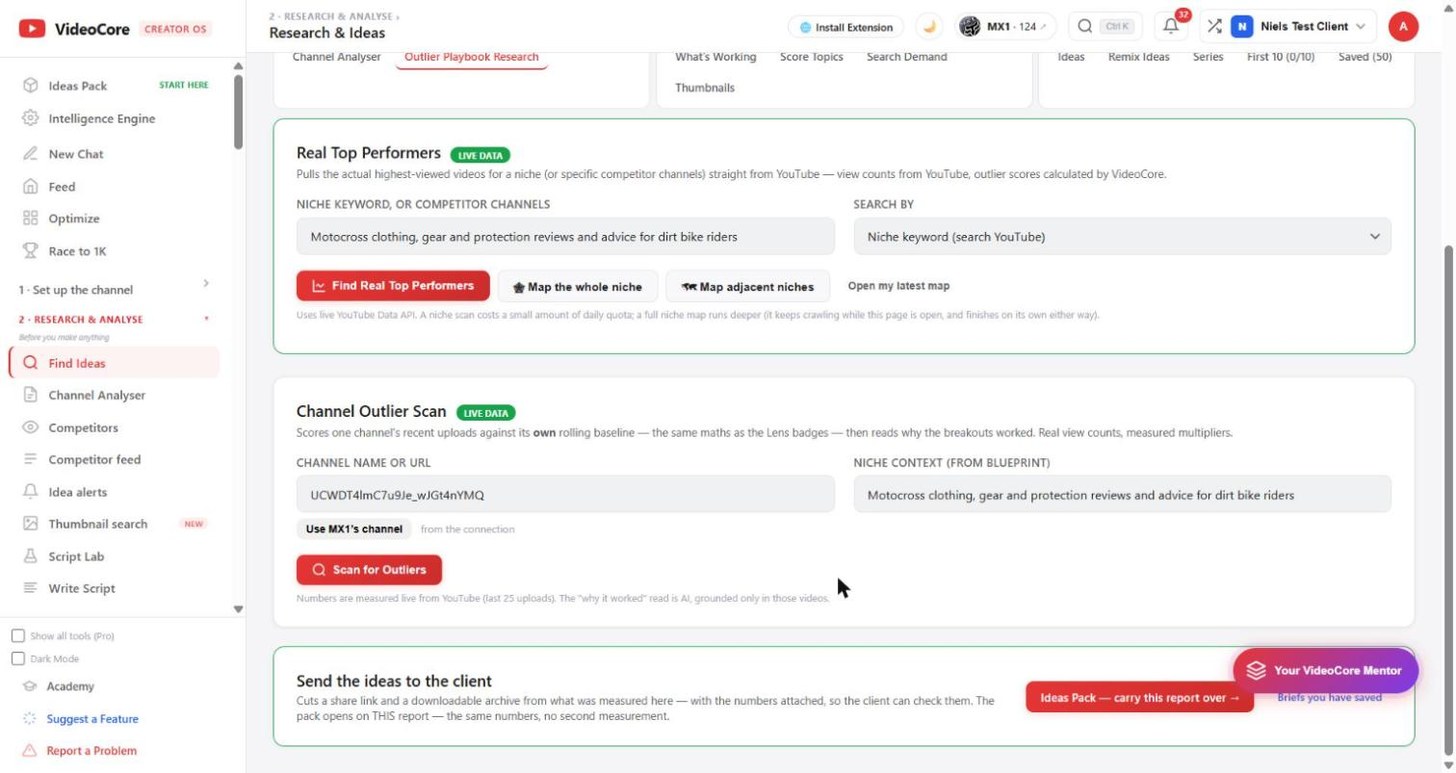Open the notifications bell

coord(1171,27)
